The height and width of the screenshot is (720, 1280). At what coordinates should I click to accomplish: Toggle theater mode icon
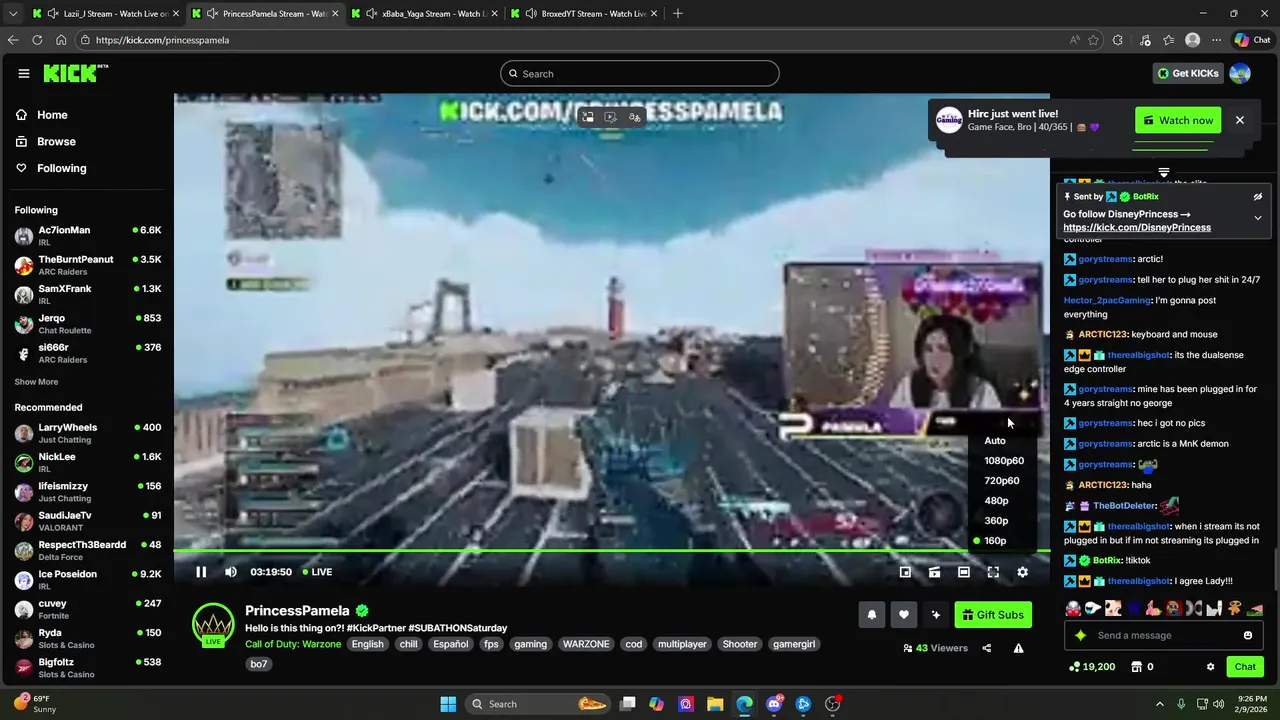(x=963, y=572)
